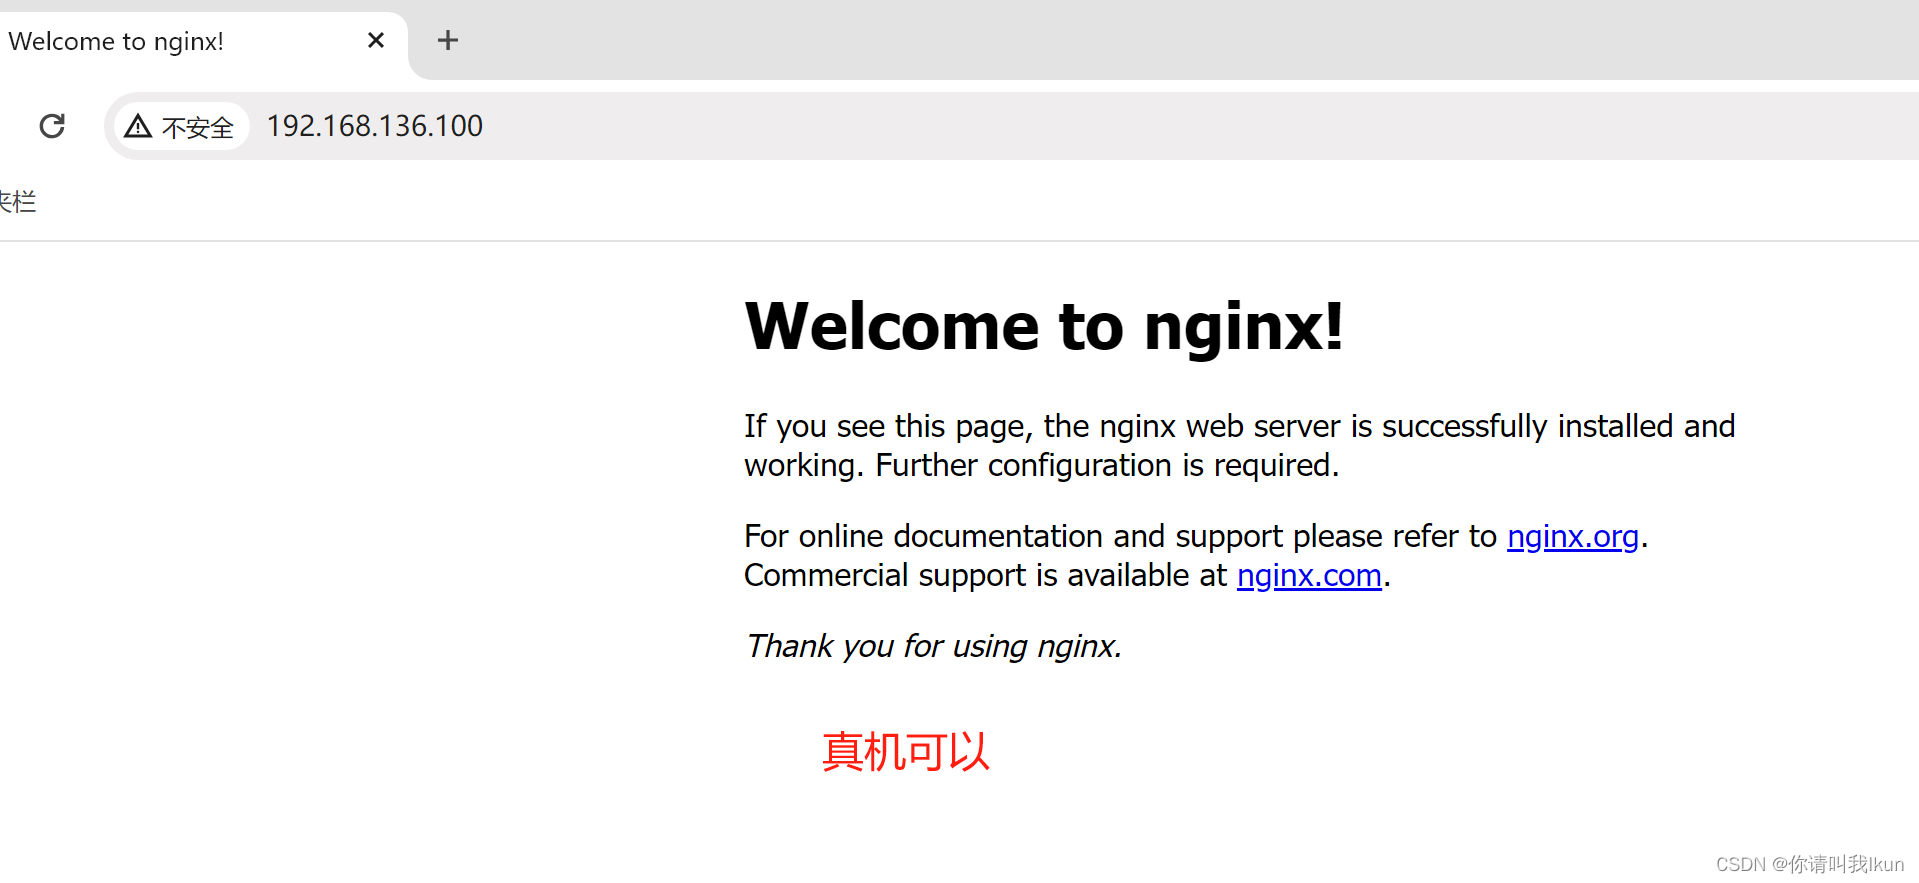Click the Welcome to nginx! page heading
The height and width of the screenshot is (883, 1919).
(x=1044, y=326)
